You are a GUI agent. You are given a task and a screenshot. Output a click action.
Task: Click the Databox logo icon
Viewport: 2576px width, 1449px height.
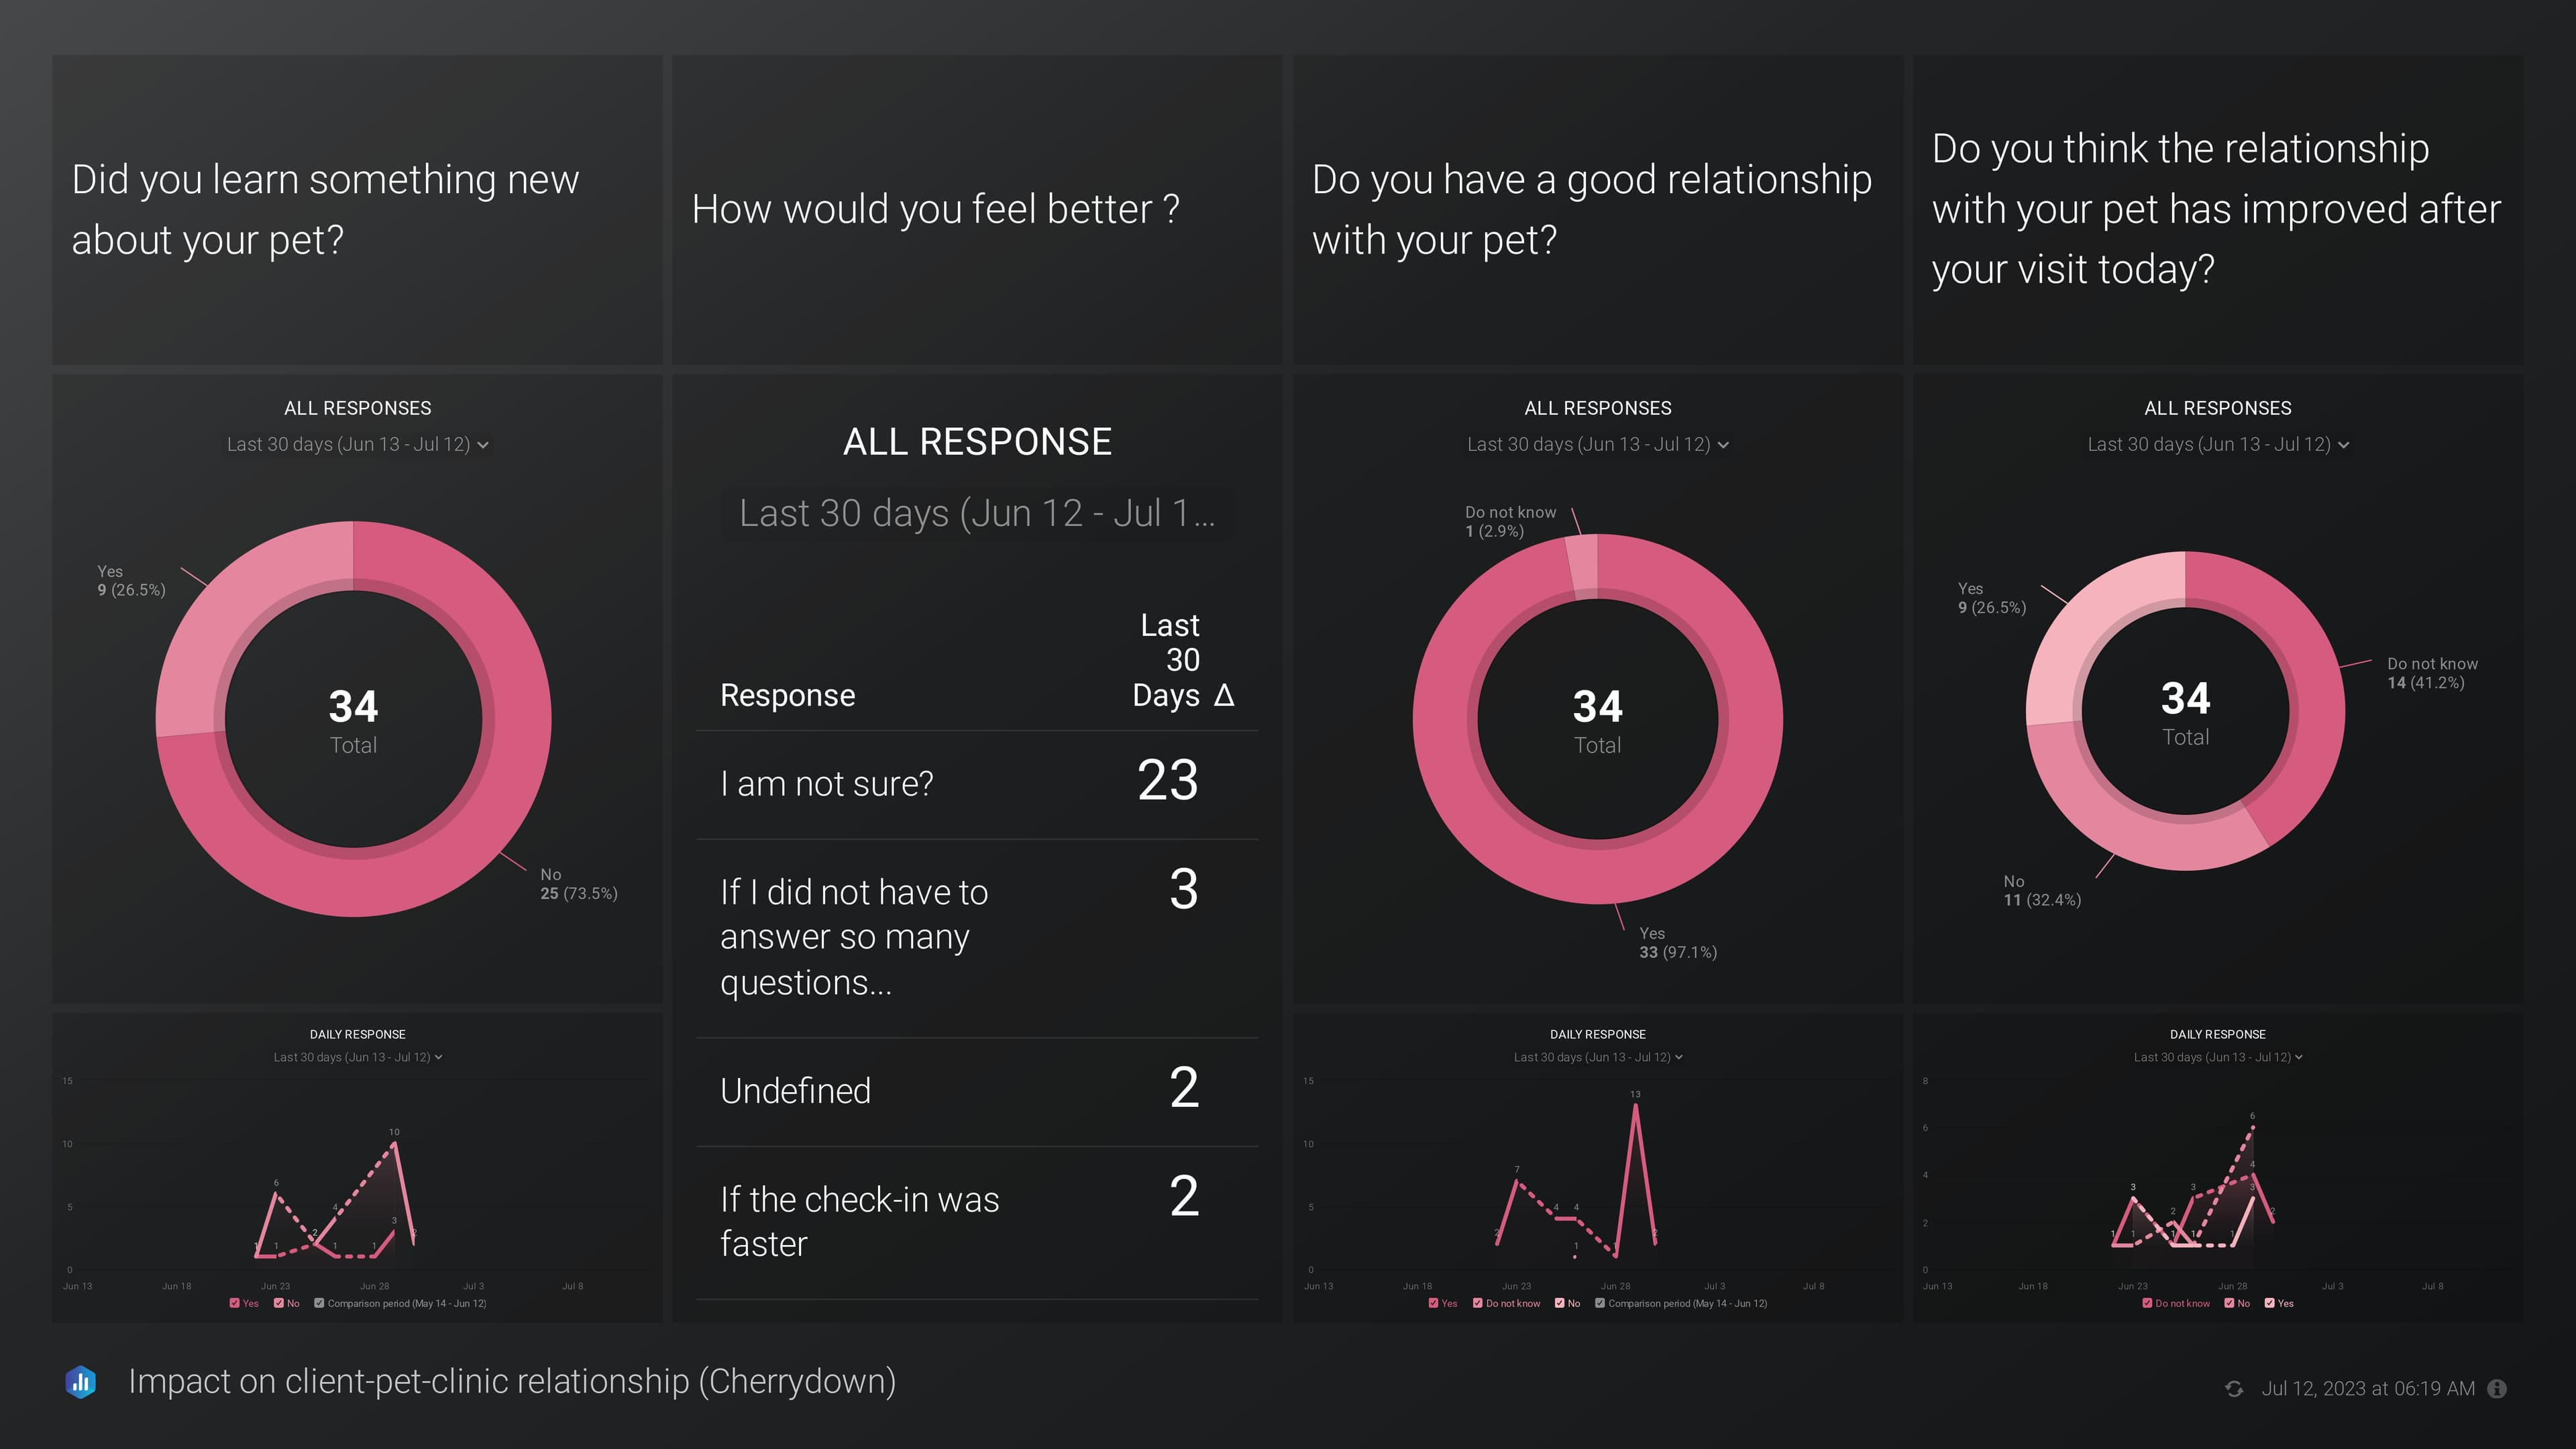coord(81,1382)
